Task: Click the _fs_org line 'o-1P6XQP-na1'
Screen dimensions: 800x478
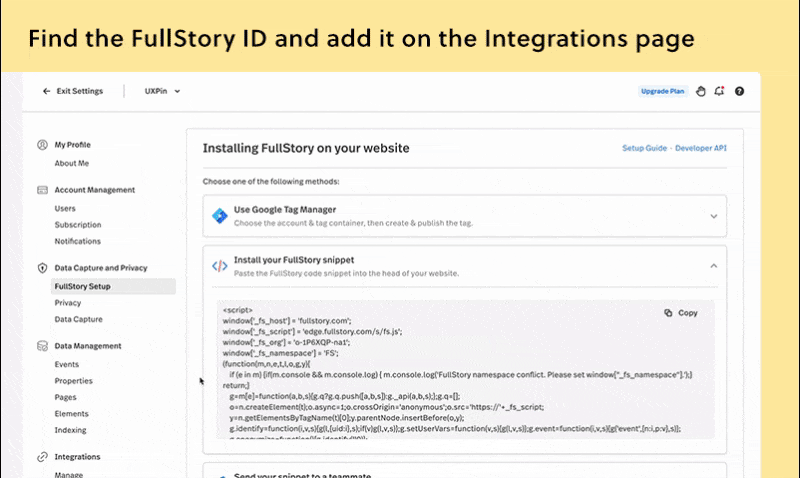Action: [x=286, y=342]
